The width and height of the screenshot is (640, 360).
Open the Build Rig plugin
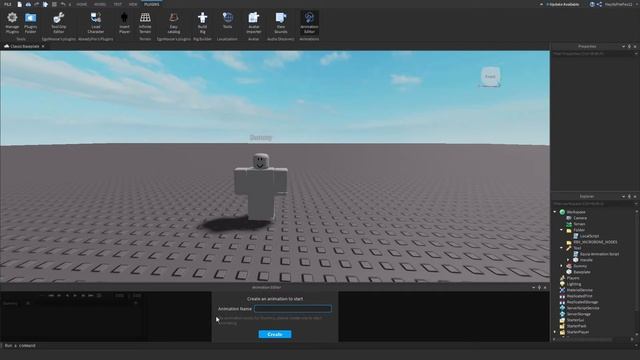point(202,23)
